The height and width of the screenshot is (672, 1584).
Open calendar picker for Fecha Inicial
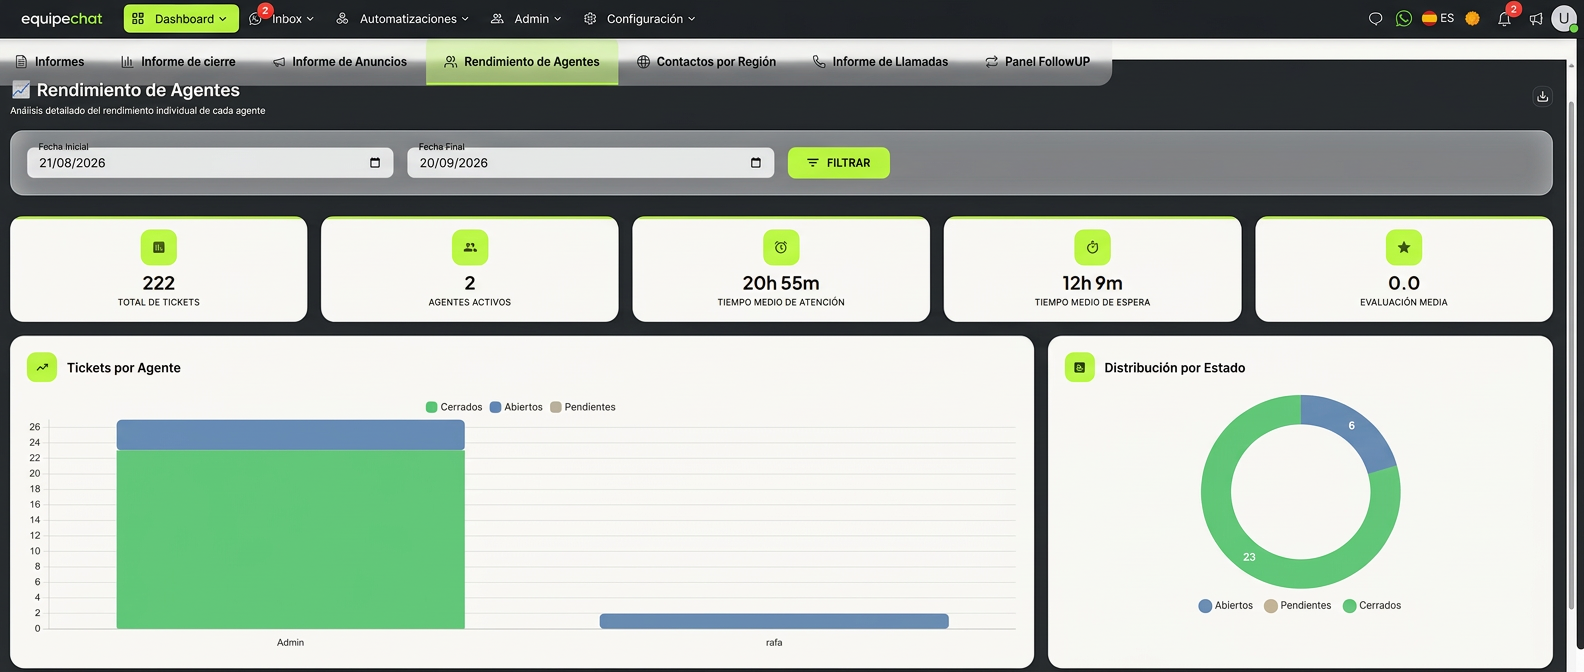tap(375, 163)
